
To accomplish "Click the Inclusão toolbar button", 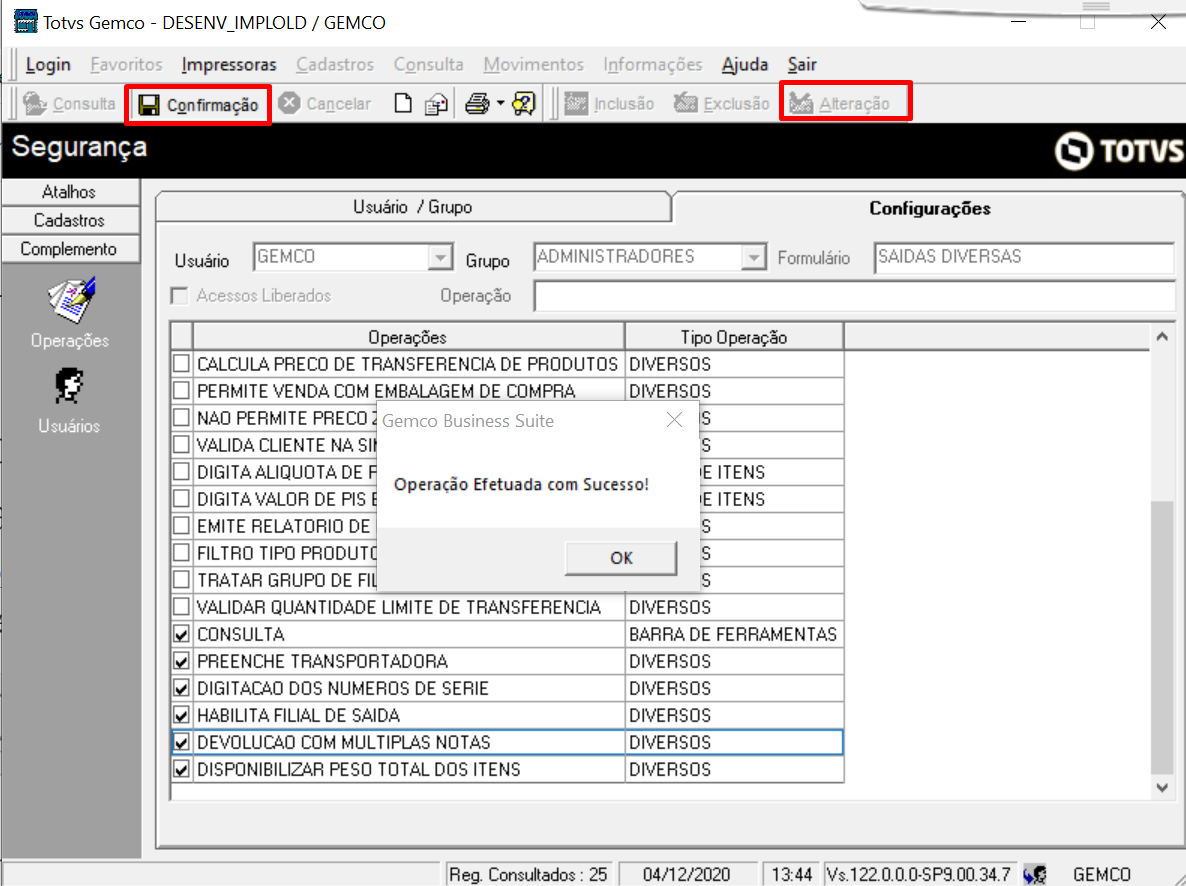I will click(610, 104).
